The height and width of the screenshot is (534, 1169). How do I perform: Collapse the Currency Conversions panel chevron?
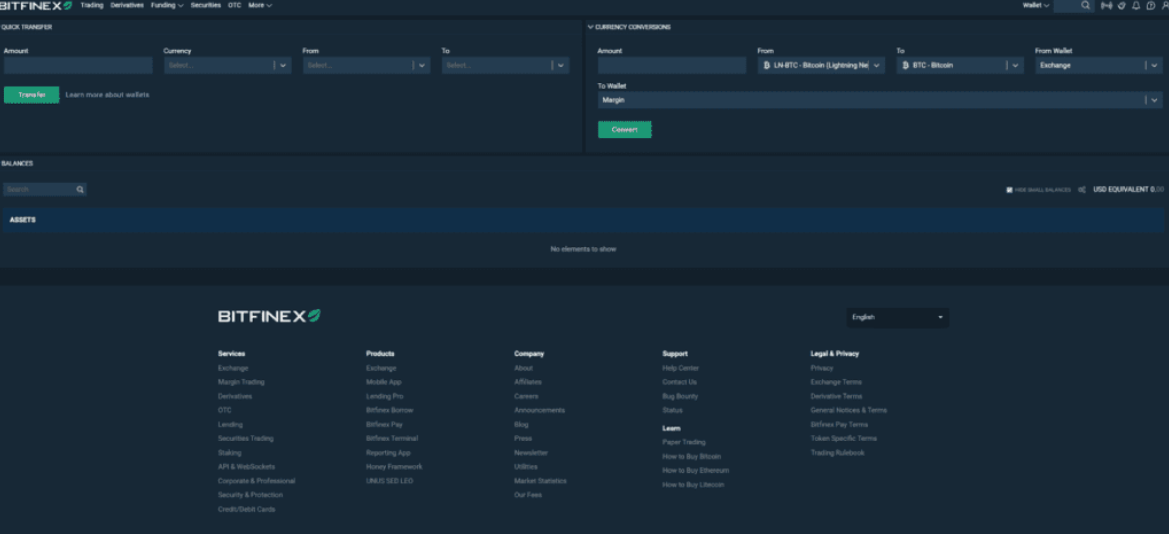pyautogui.click(x=590, y=27)
